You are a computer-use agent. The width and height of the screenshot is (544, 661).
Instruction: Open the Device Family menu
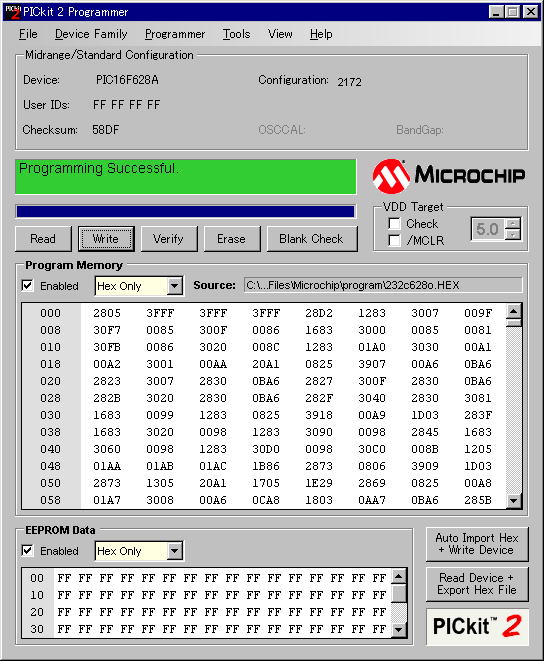[x=91, y=34]
